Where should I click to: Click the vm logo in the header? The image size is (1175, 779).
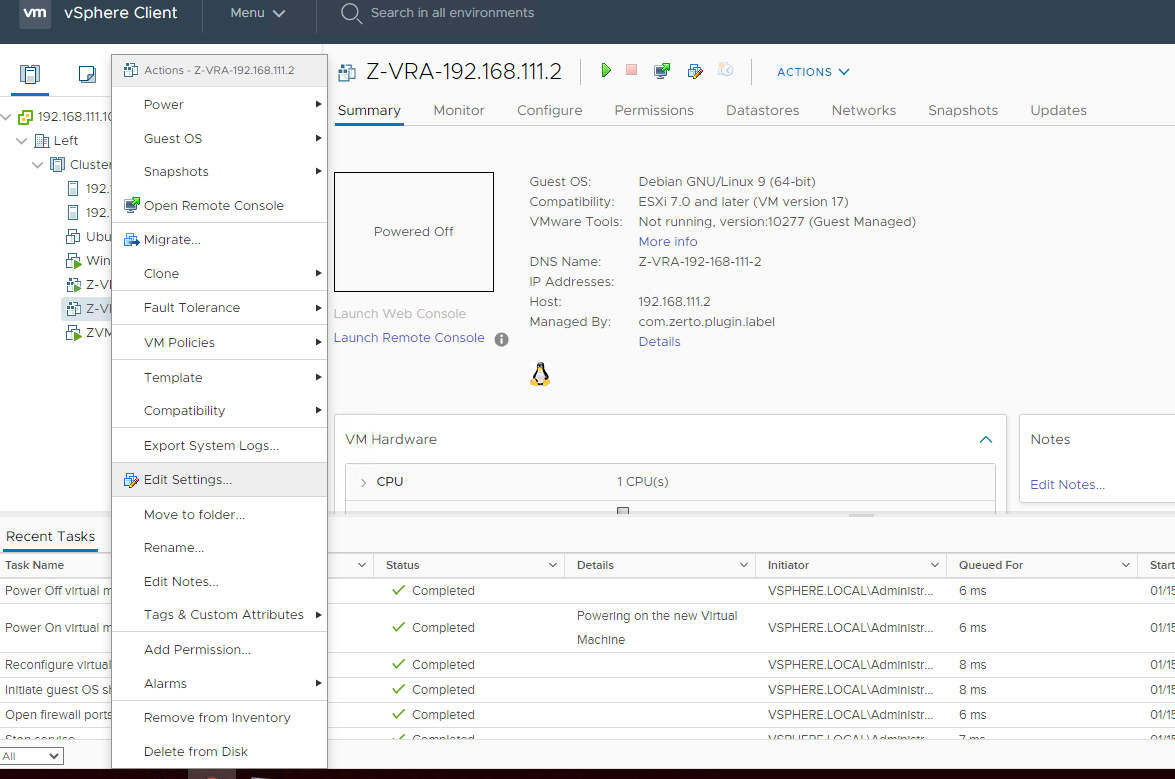coord(34,13)
